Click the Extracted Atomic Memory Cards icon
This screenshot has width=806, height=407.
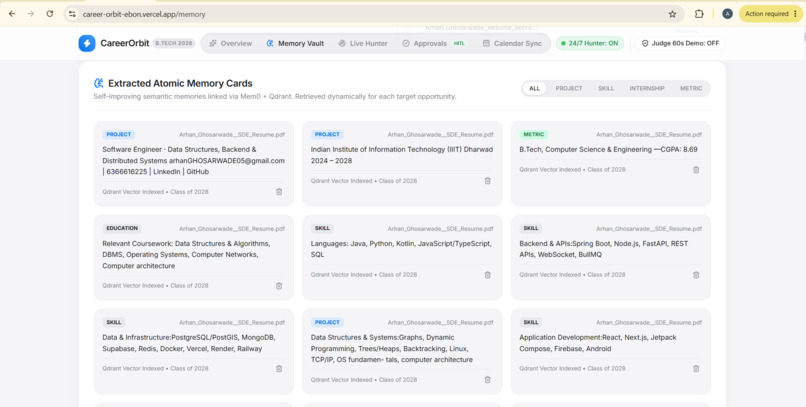[99, 83]
